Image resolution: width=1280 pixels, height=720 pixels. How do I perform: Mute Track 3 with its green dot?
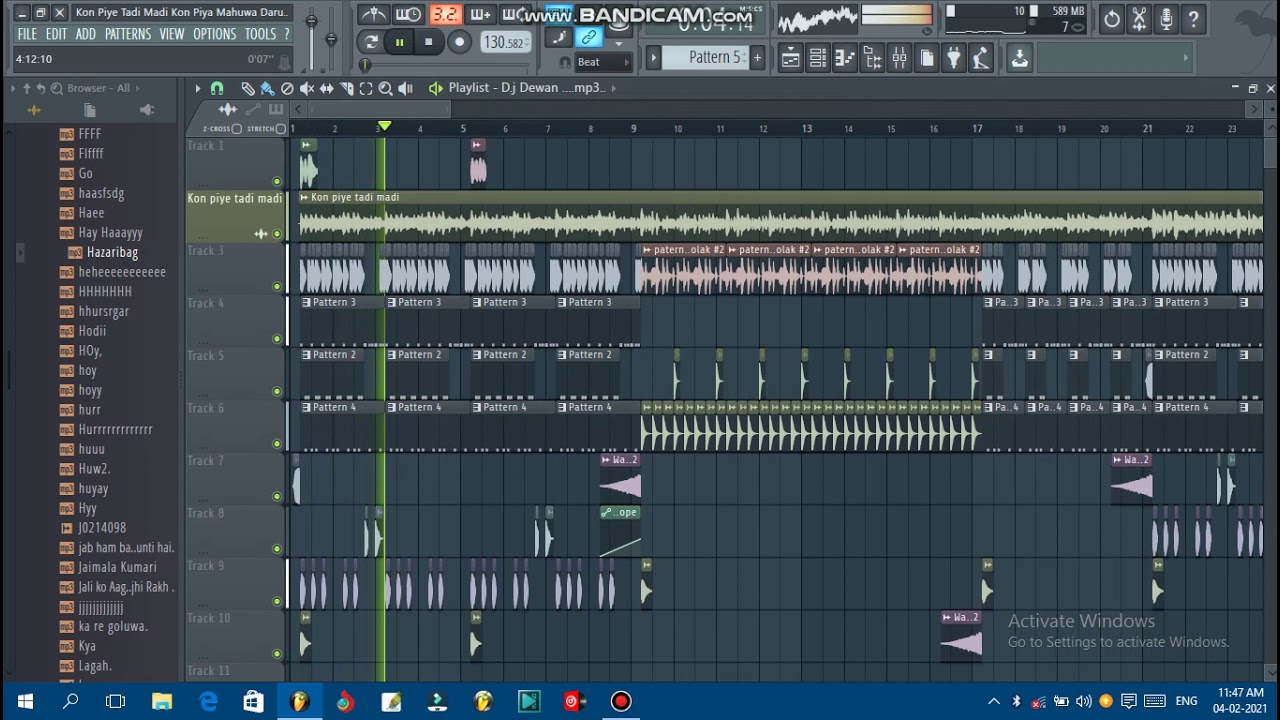tap(277, 286)
